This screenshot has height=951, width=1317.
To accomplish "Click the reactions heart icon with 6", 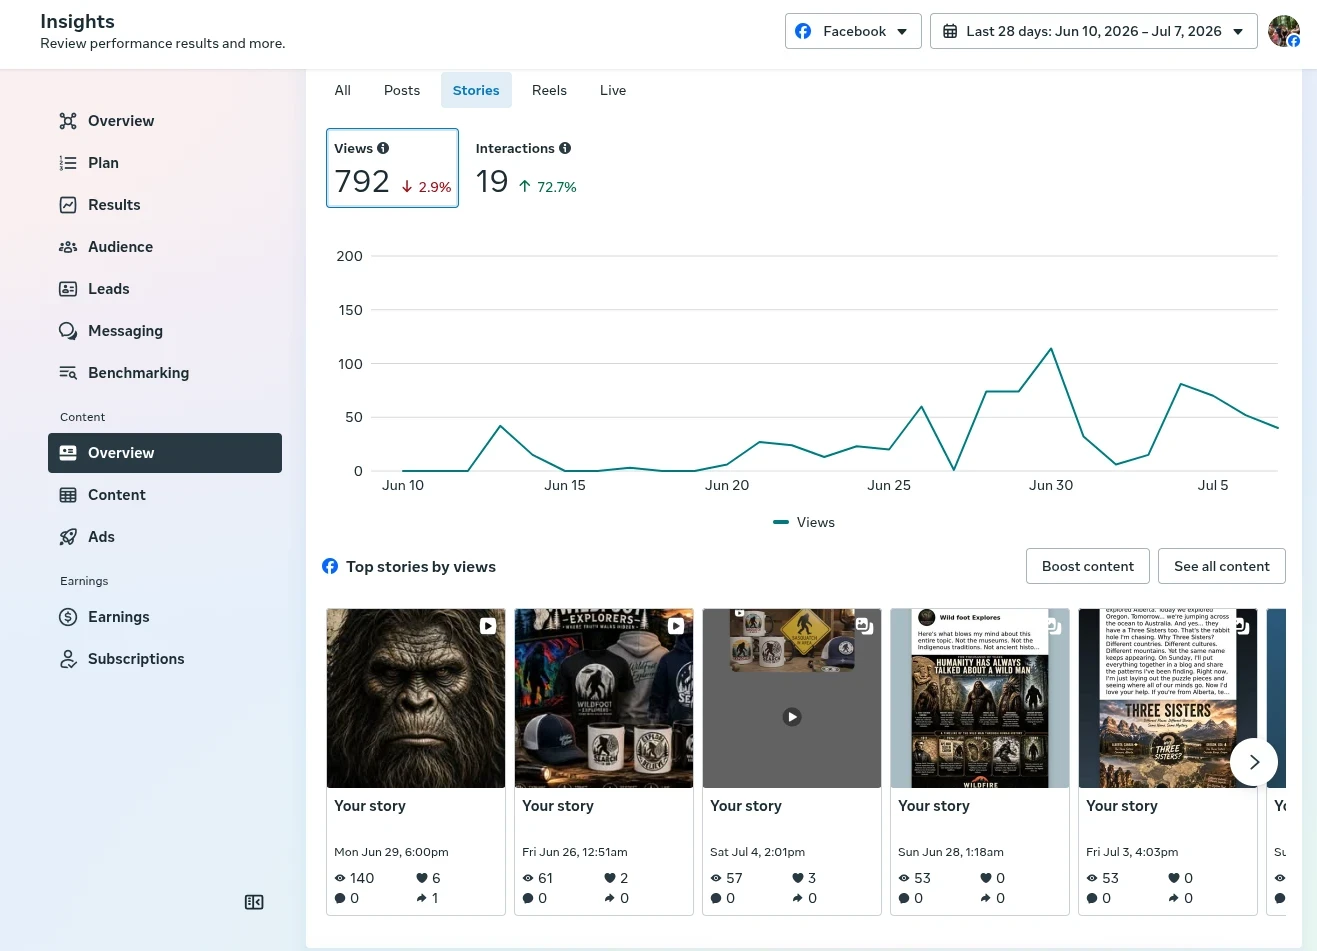I will pos(422,878).
